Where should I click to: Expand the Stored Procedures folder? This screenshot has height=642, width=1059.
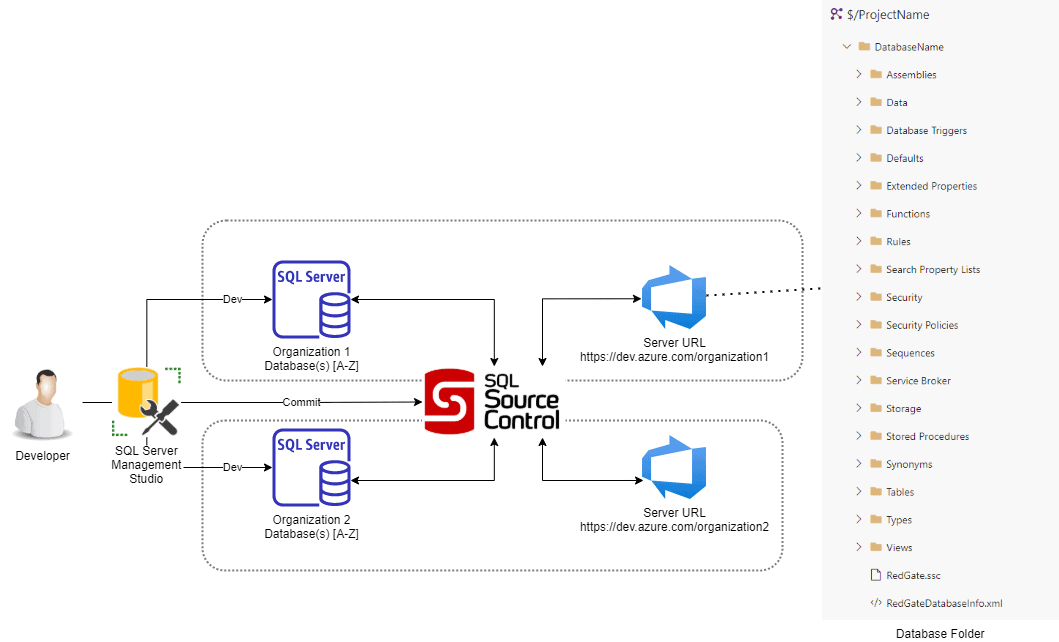pyautogui.click(x=858, y=436)
